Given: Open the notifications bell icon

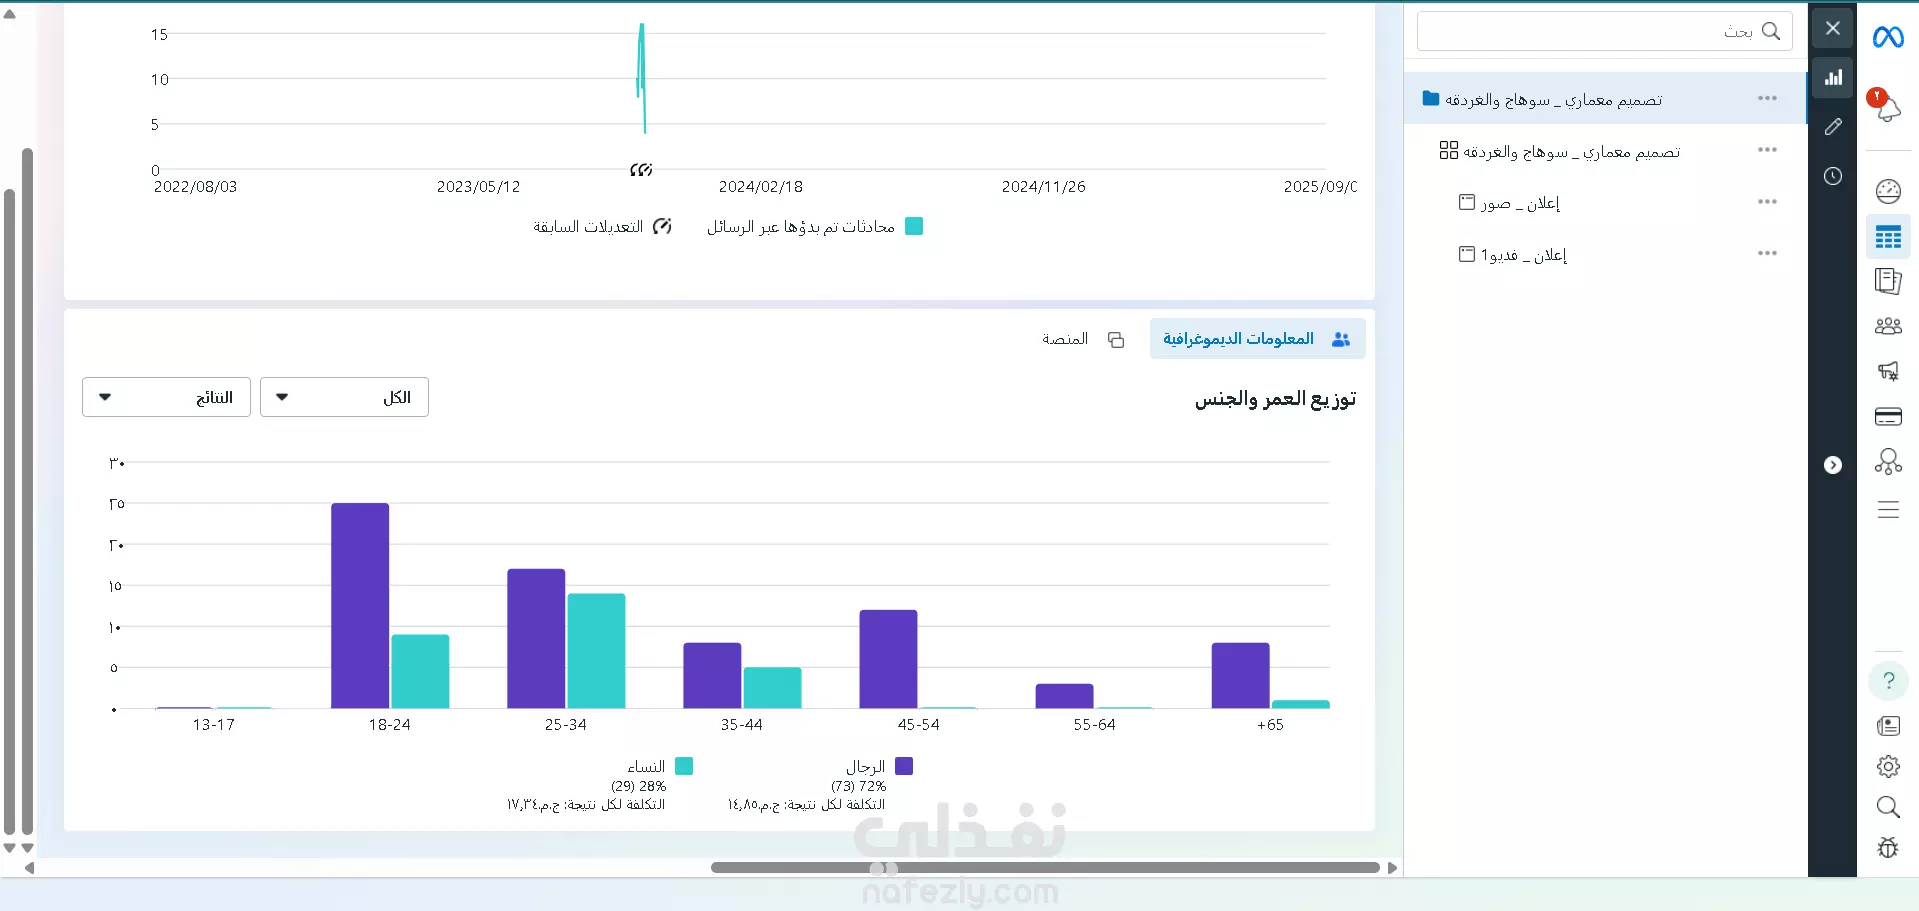Looking at the screenshot, I should (x=1886, y=106).
